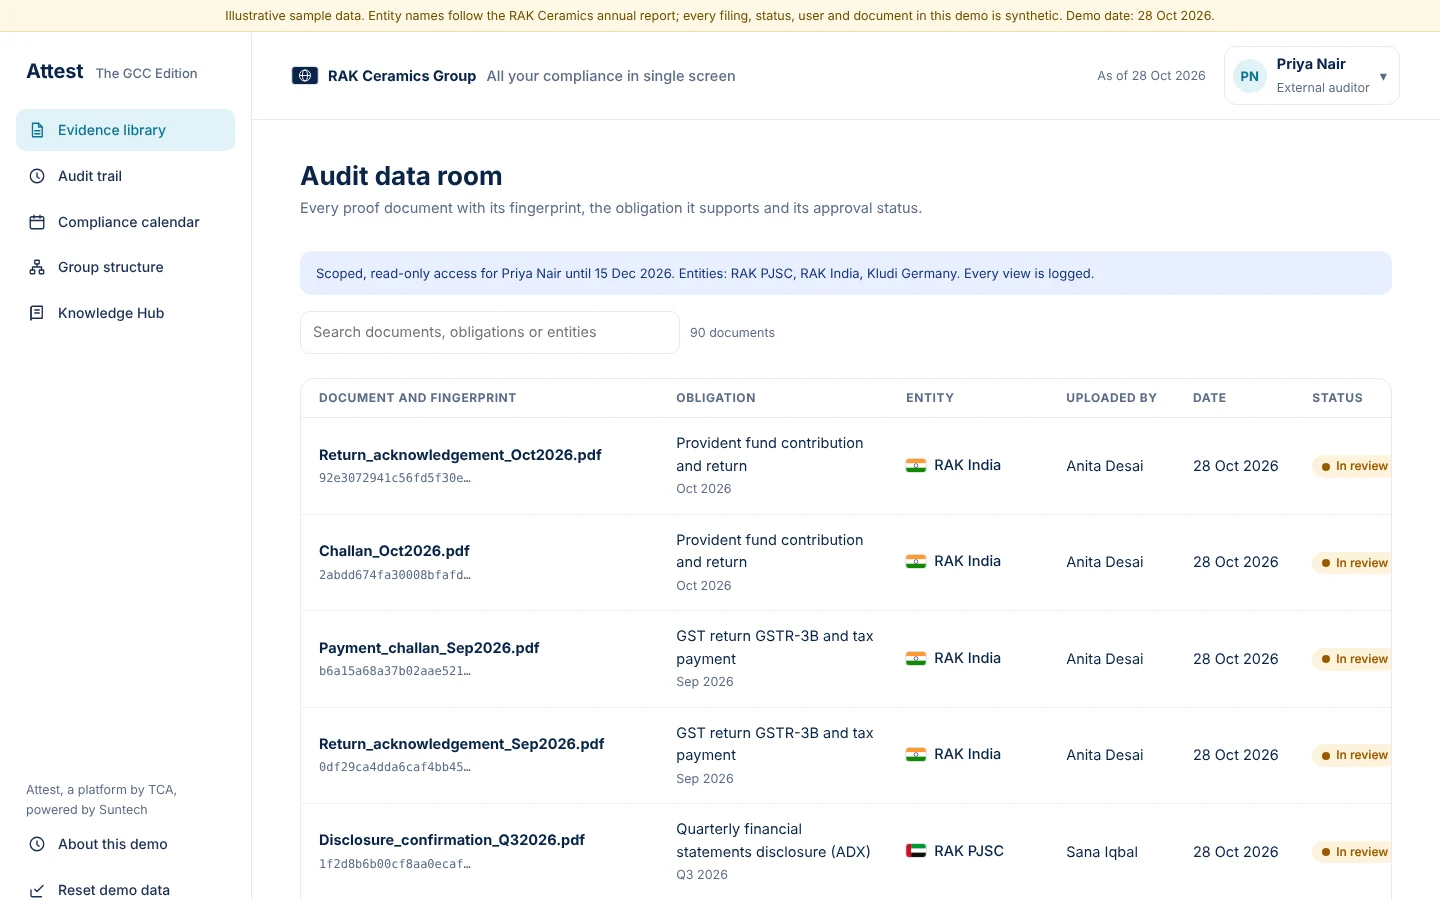Open Return_acknowledgement_Sep2026.pdf document

462,744
